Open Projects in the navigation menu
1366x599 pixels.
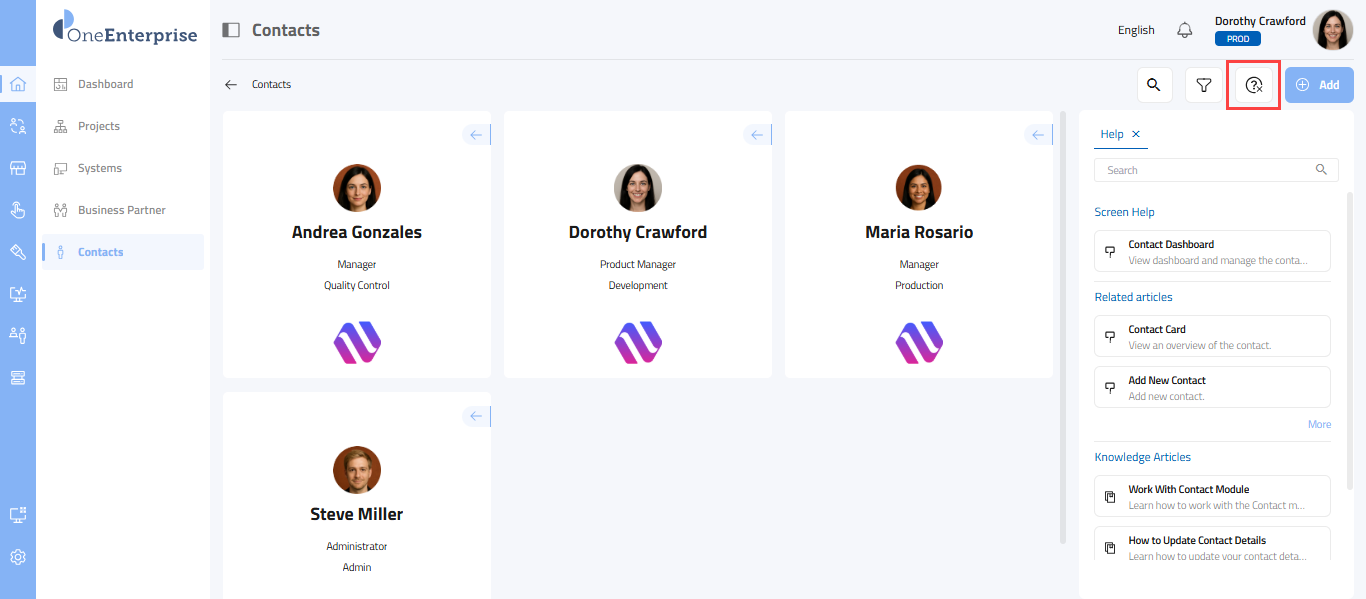tap(98, 126)
